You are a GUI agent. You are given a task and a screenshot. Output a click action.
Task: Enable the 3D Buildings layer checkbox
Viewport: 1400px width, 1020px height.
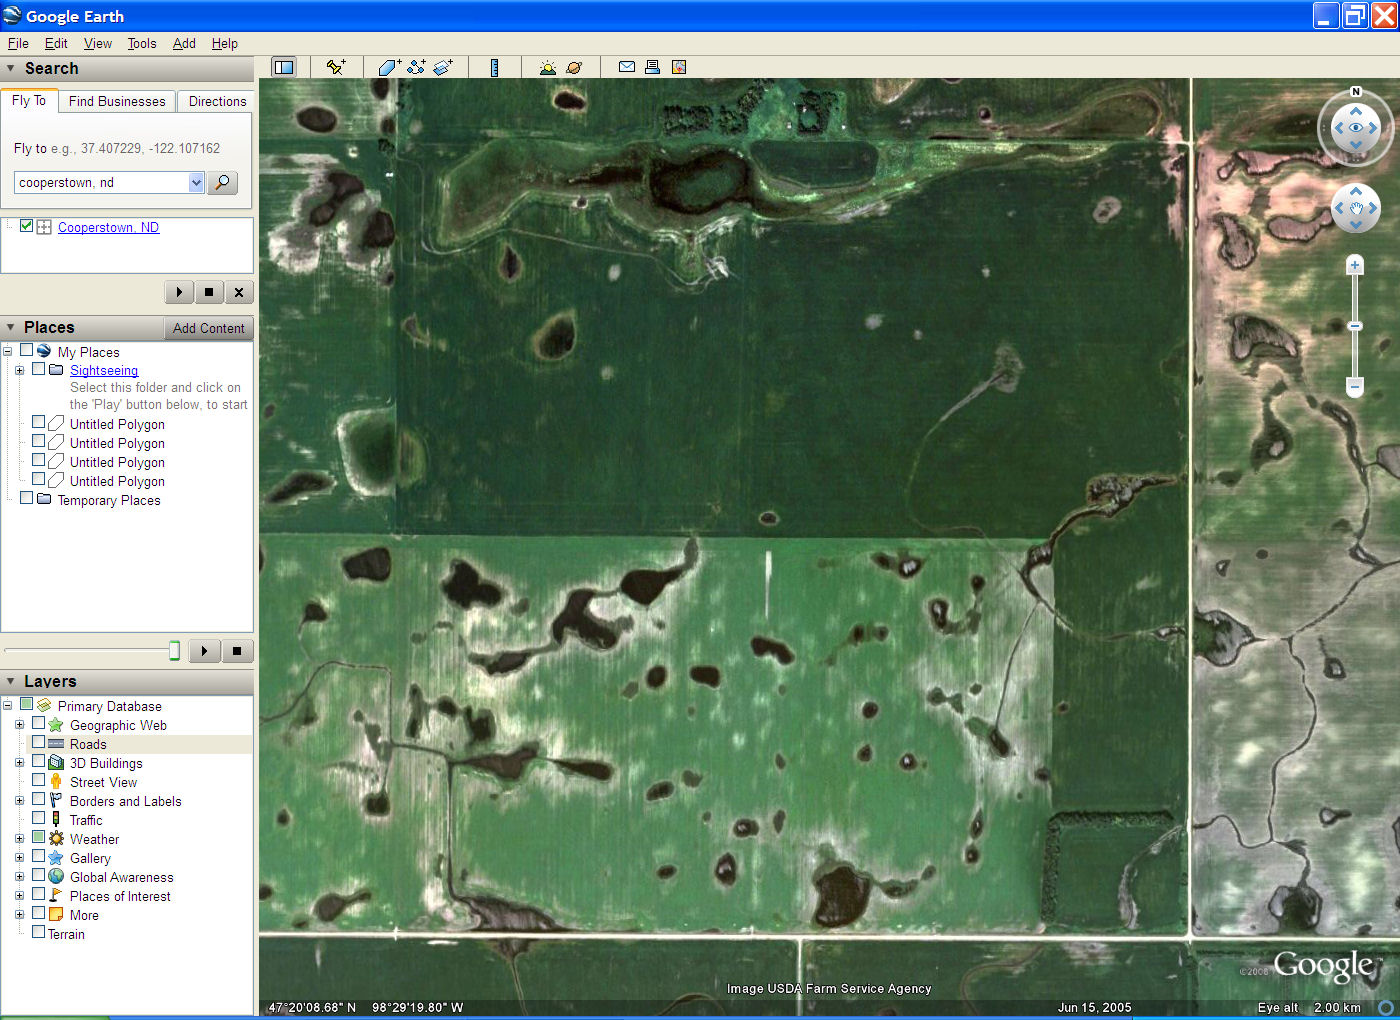[x=38, y=762]
